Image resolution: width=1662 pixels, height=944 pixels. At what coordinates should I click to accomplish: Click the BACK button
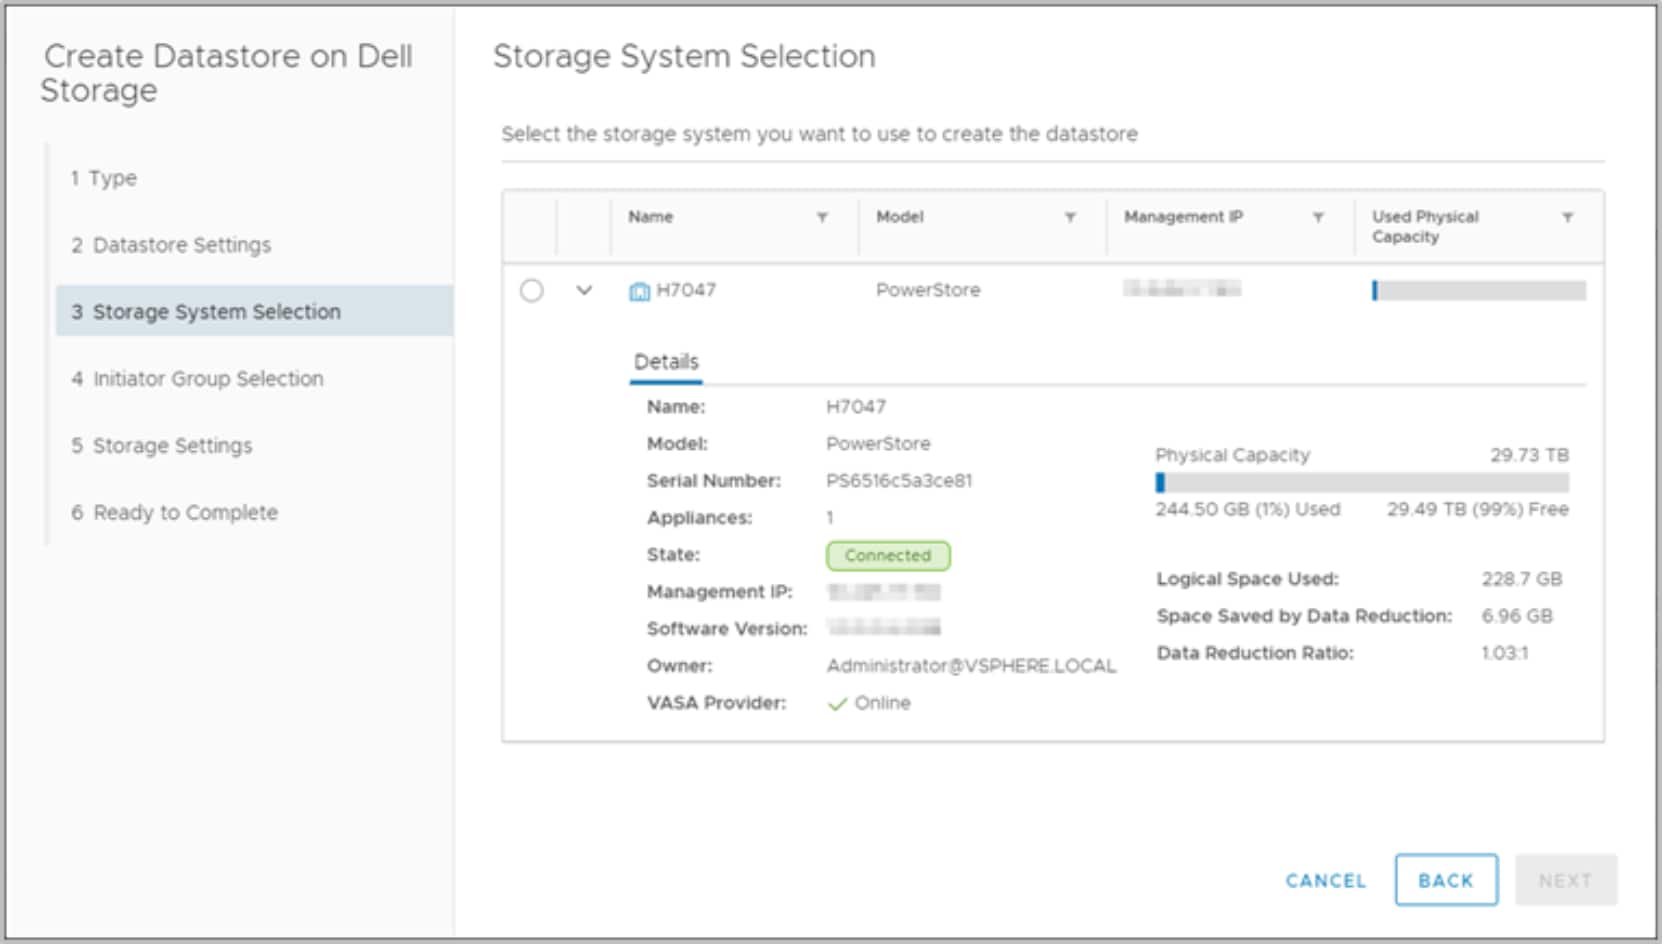[x=1446, y=880]
